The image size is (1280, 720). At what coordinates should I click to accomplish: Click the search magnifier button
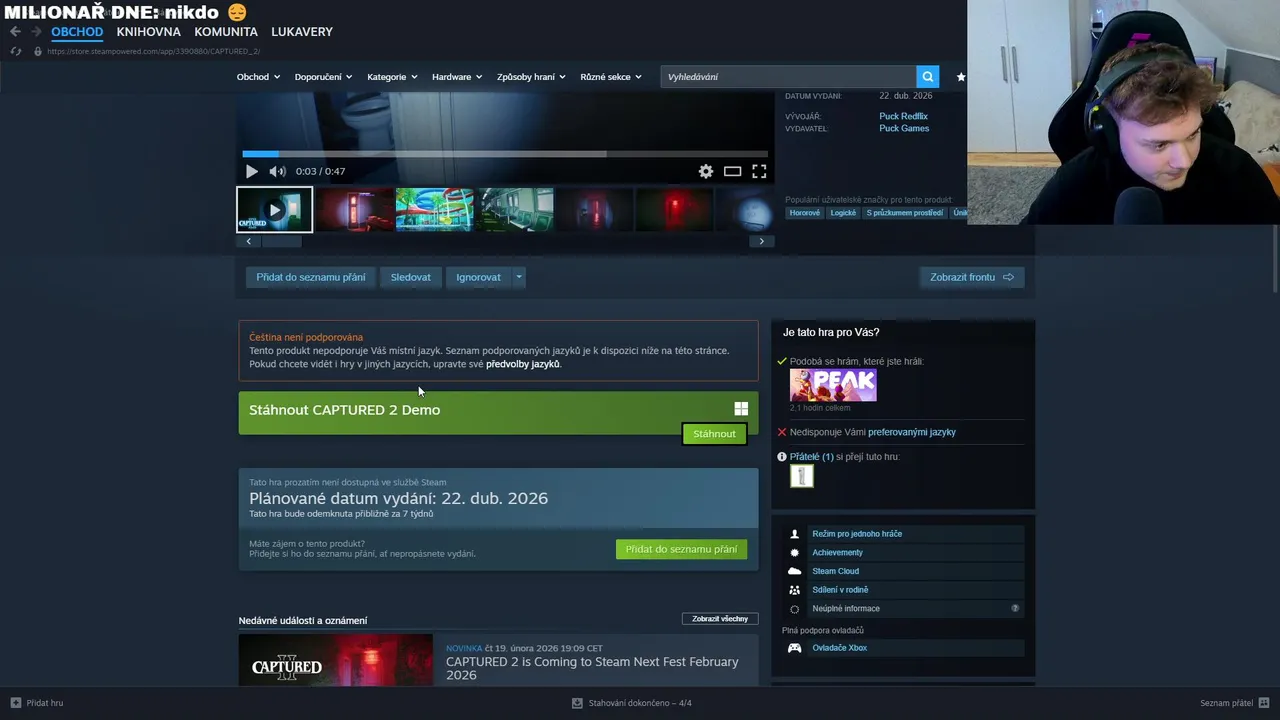928,77
